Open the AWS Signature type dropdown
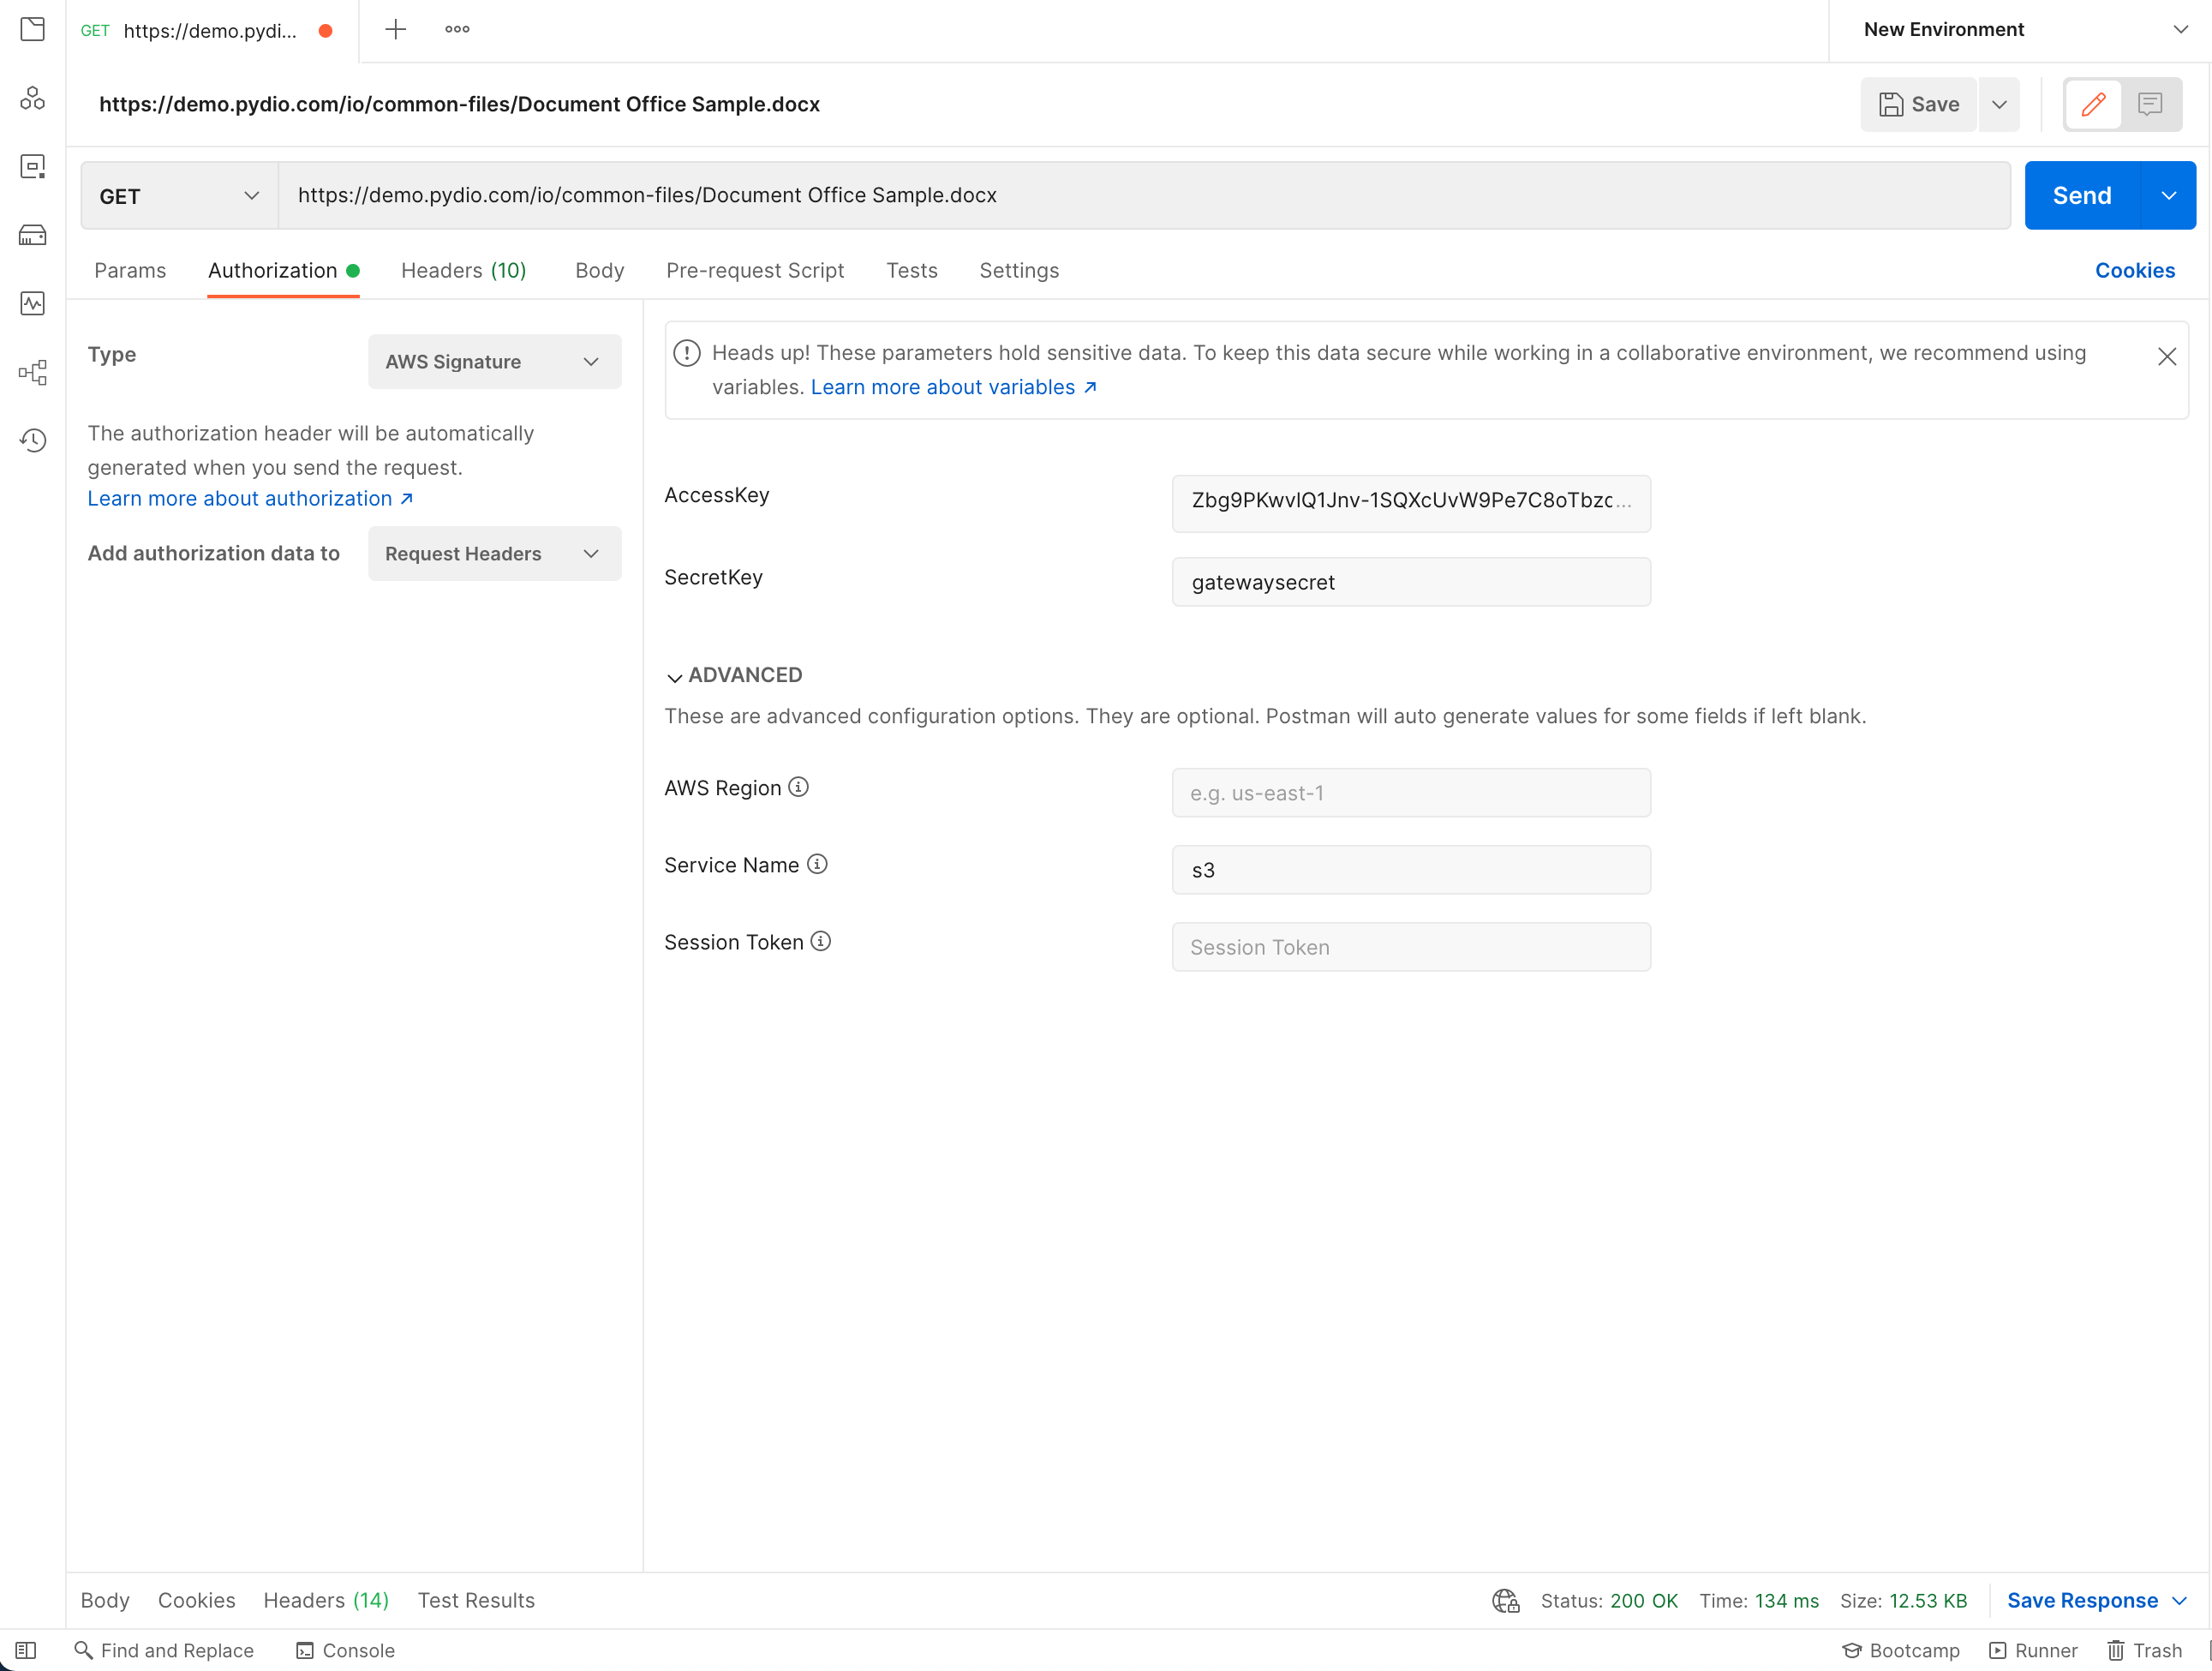The width and height of the screenshot is (2212, 1671). pyautogui.click(x=494, y=362)
